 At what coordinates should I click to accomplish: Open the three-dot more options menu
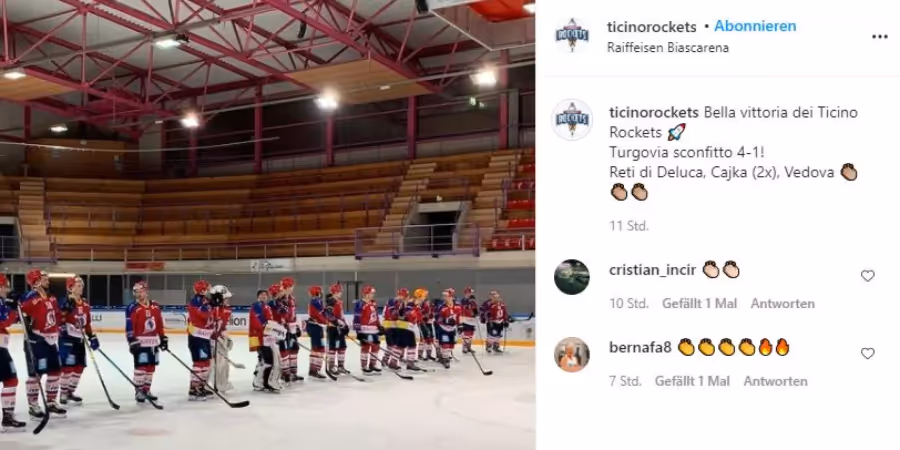(879, 37)
